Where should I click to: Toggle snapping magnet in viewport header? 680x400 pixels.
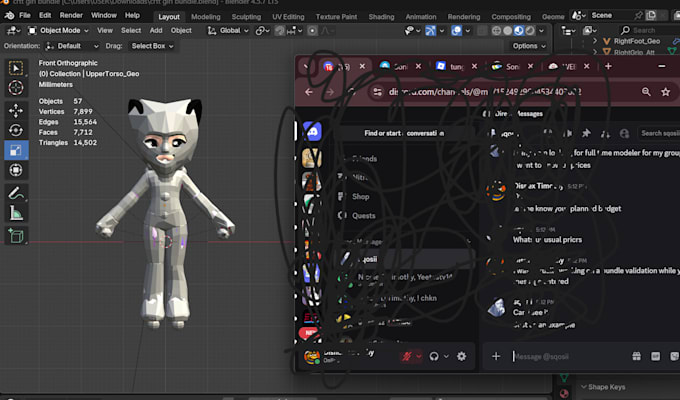coord(280,30)
